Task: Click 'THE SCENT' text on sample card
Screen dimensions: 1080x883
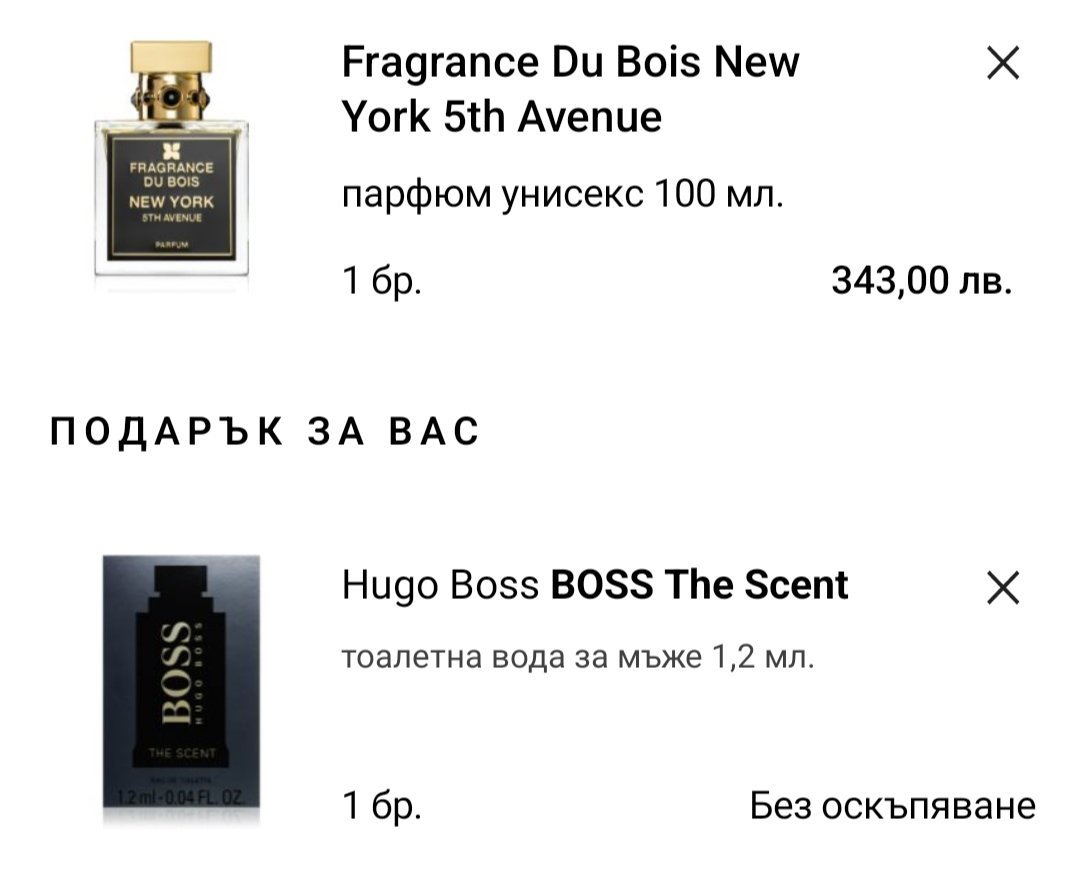Action: click(182, 754)
